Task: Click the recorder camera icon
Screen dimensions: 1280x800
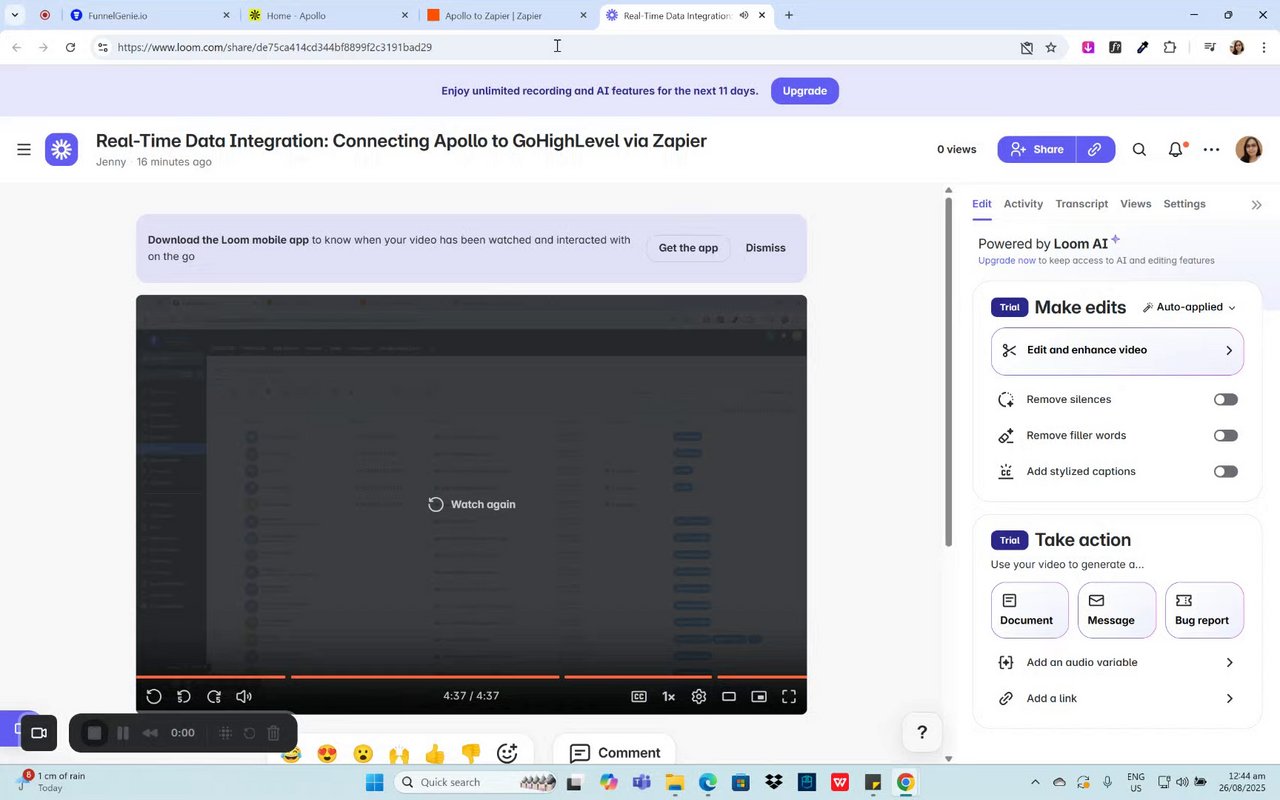Action: click(x=39, y=733)
